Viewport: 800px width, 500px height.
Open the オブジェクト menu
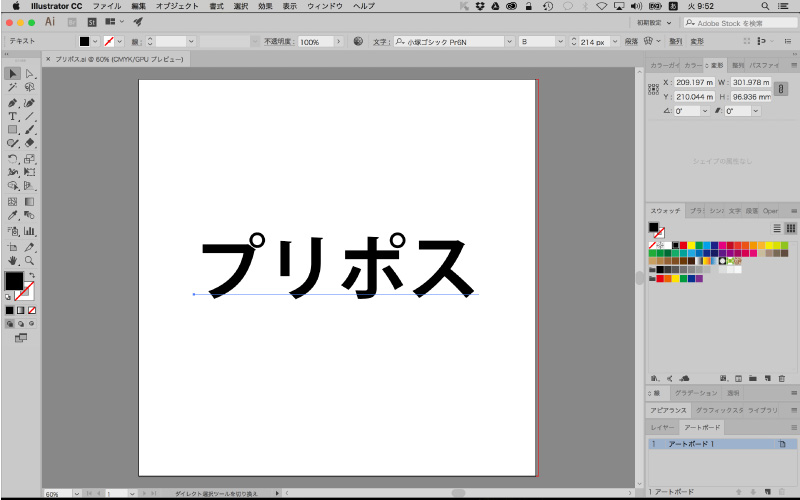coord(178,6)
